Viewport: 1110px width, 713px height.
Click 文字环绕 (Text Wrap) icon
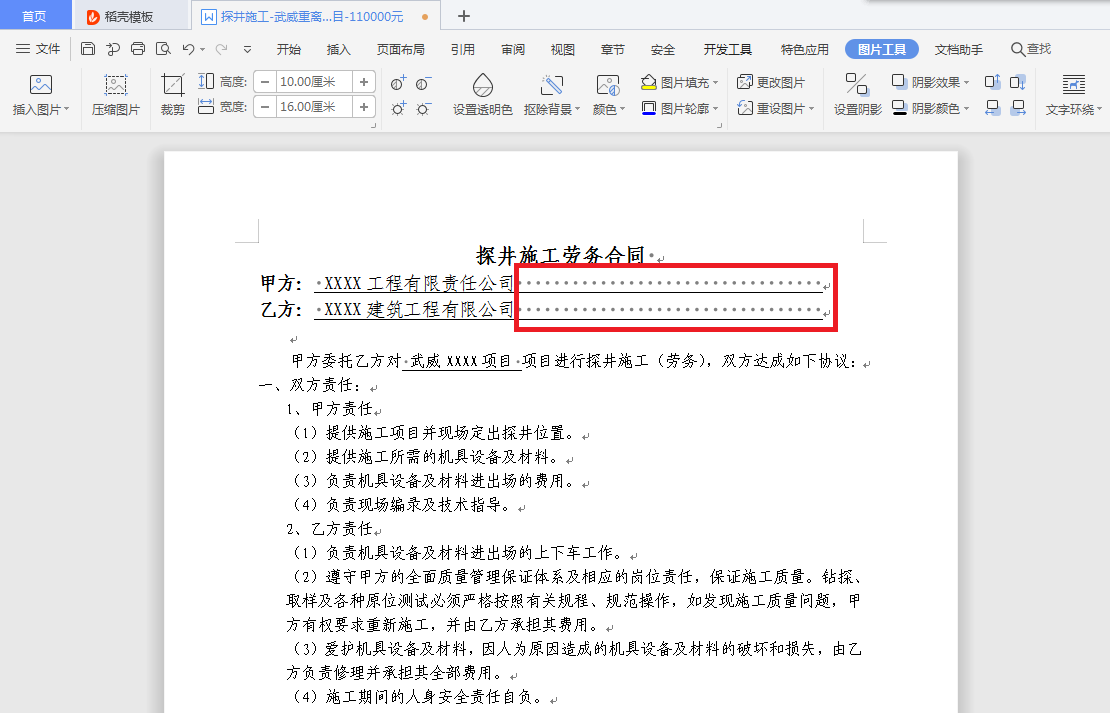[1074, 85]
